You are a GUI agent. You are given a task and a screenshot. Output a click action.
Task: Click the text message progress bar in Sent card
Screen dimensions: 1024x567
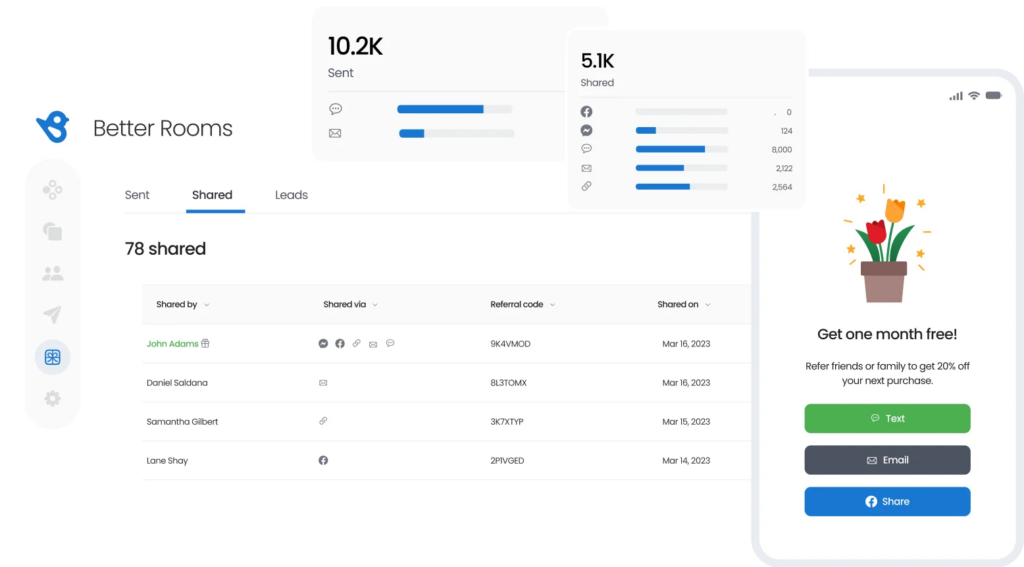(x=455, y=109)
